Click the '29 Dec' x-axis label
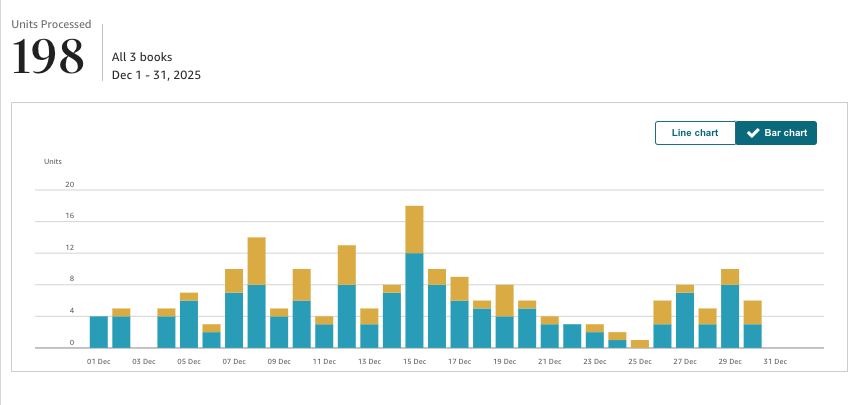This screenshot has width=853, height=405. [x=730, y=361]
